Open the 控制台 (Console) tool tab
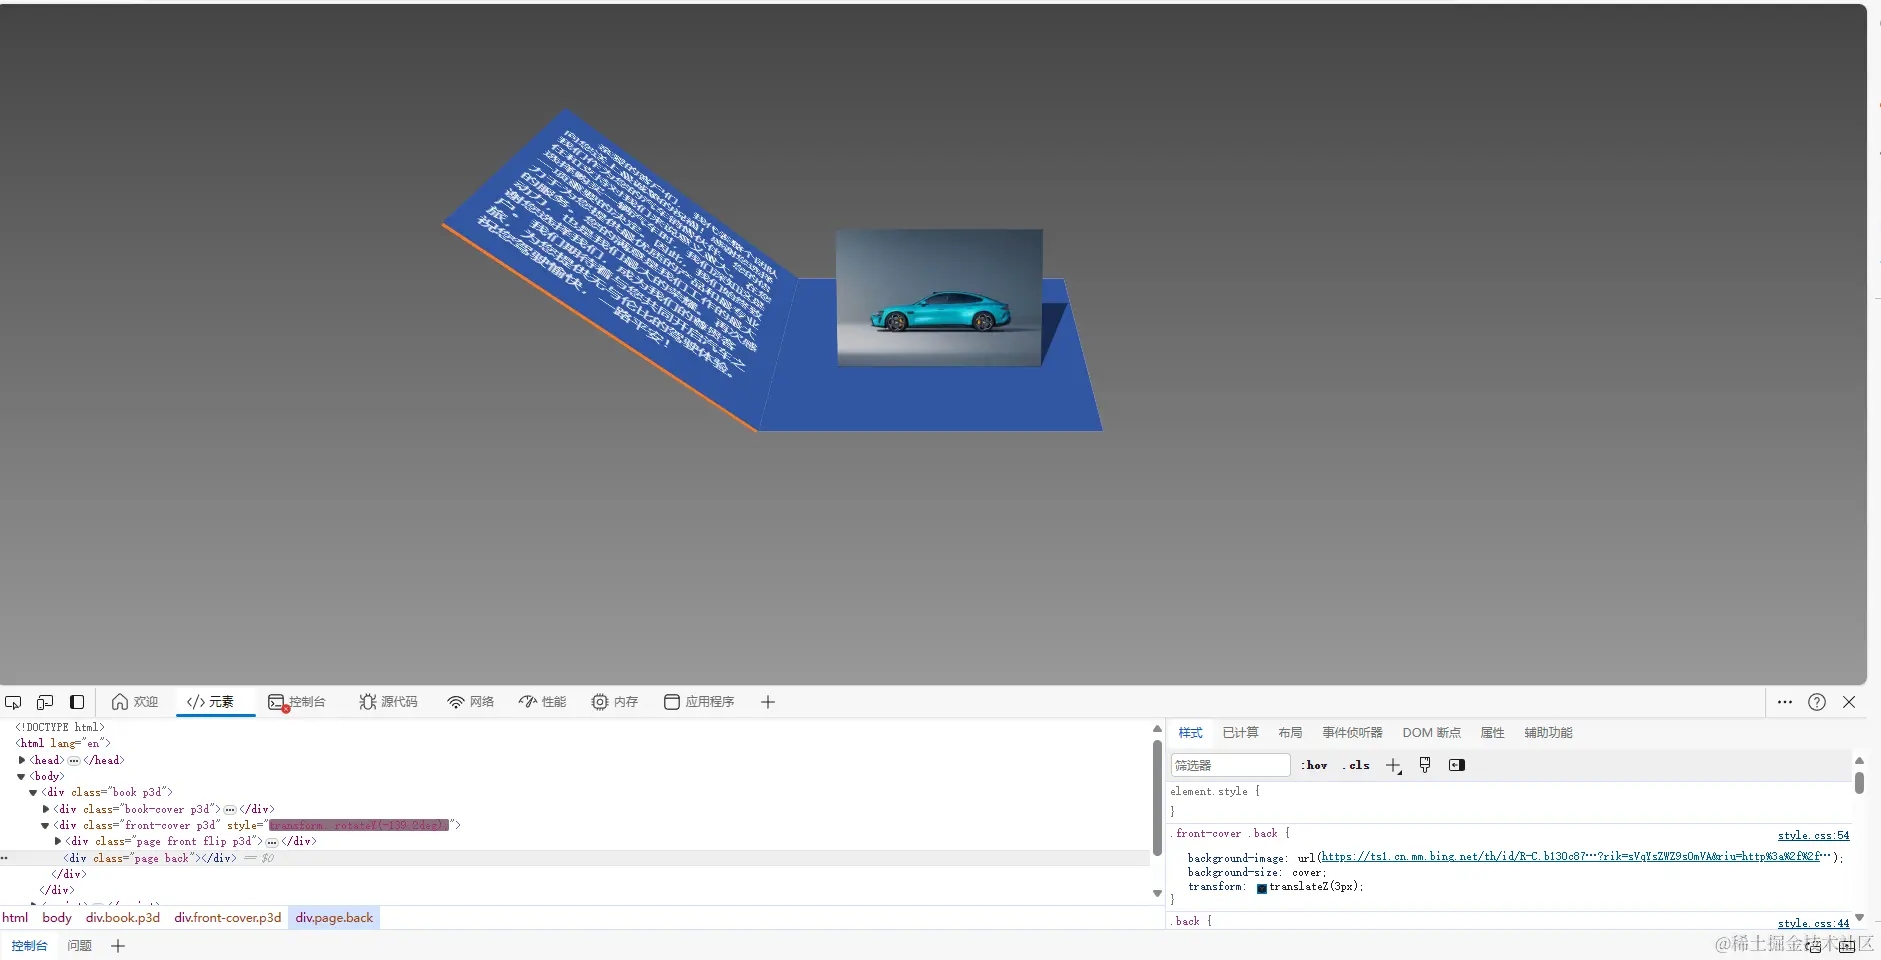 [x=297, y=702]
